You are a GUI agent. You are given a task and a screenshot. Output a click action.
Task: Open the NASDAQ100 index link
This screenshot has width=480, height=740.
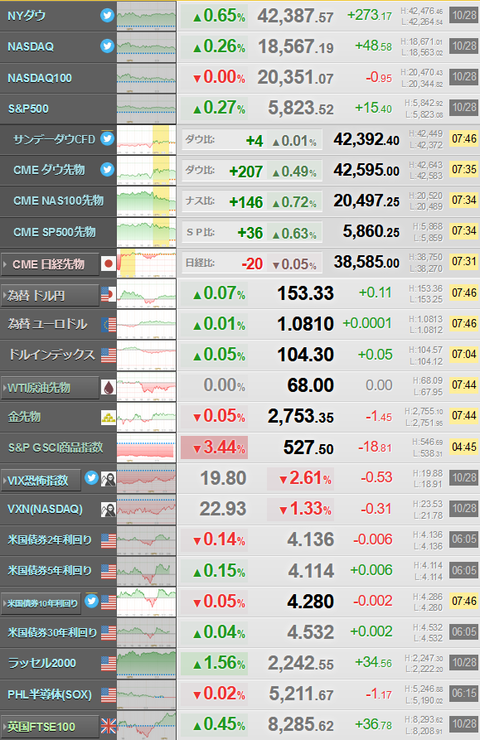pos(40,78)
